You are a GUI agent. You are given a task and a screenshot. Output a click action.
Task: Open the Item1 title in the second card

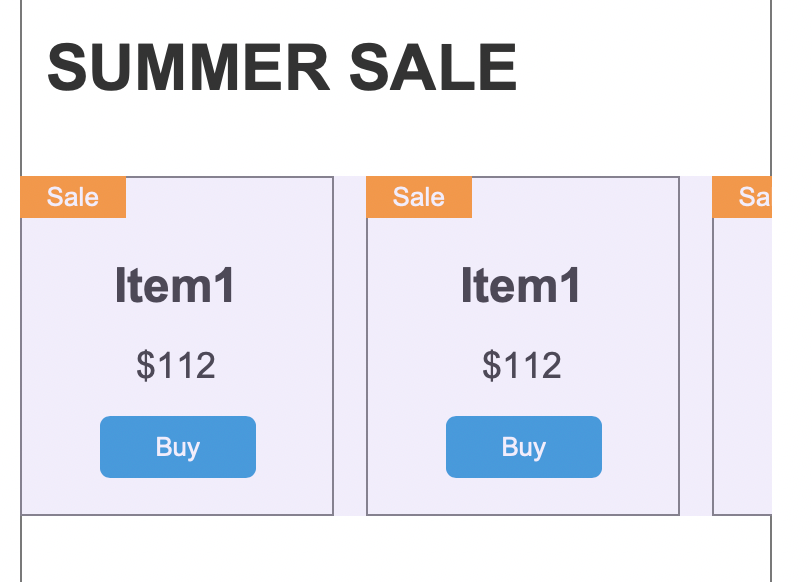522,286
